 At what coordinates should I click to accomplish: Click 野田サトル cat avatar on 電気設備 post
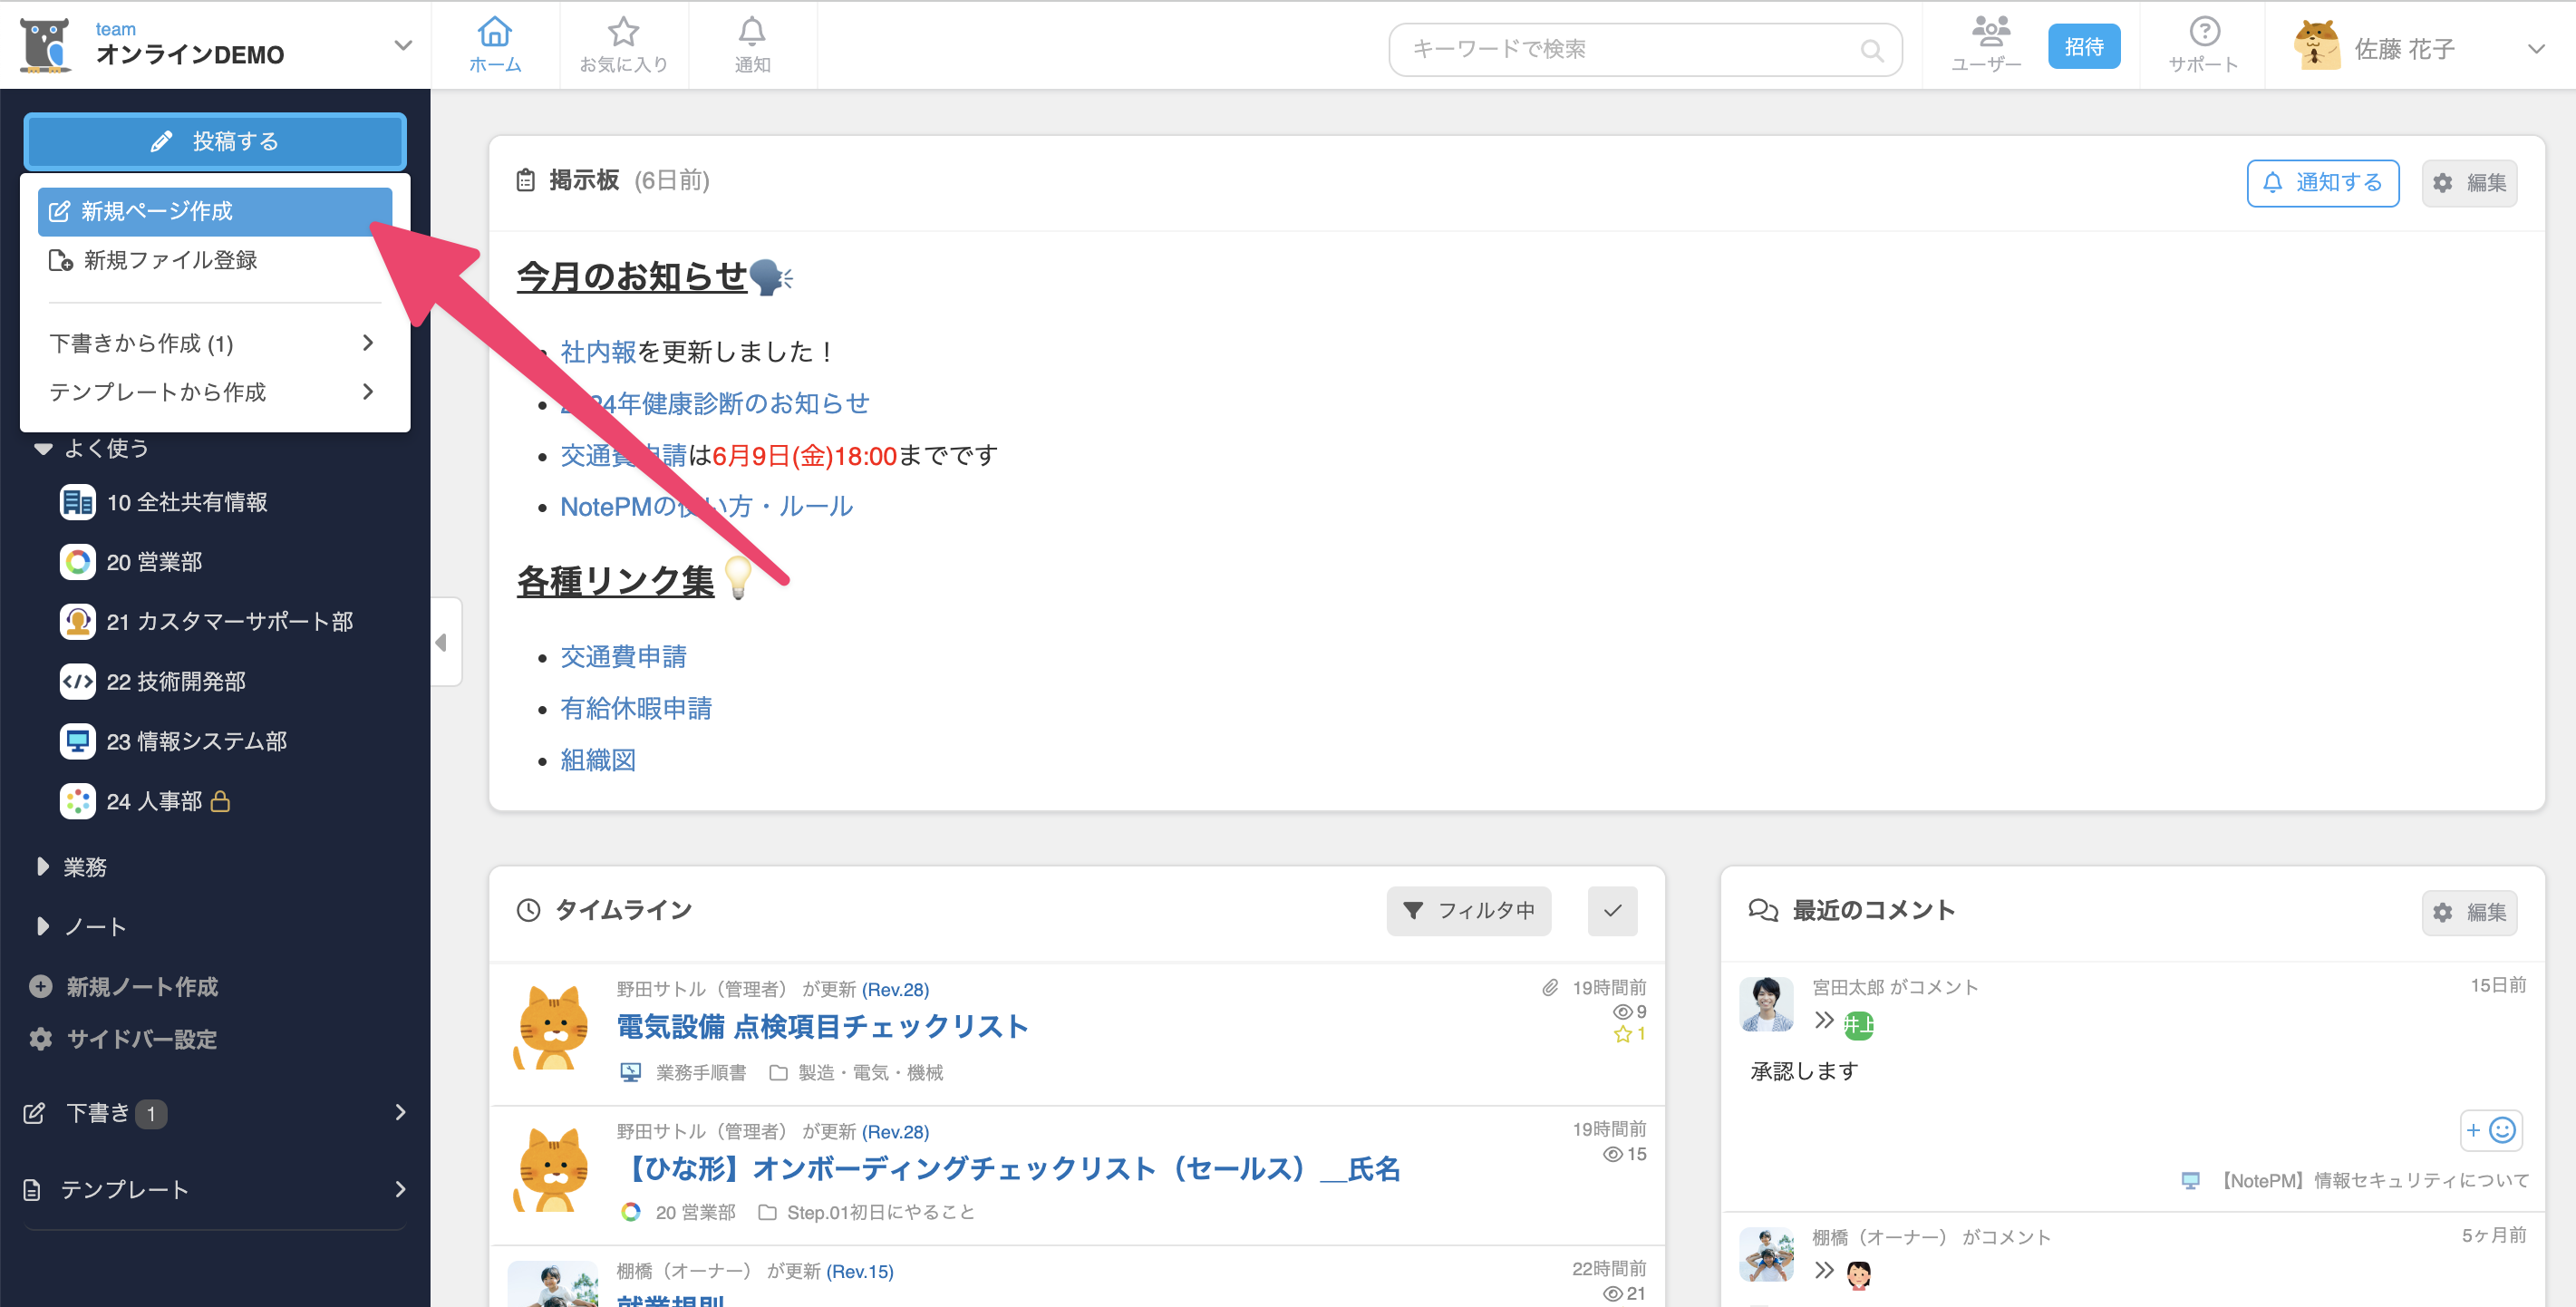[551, 1028]
